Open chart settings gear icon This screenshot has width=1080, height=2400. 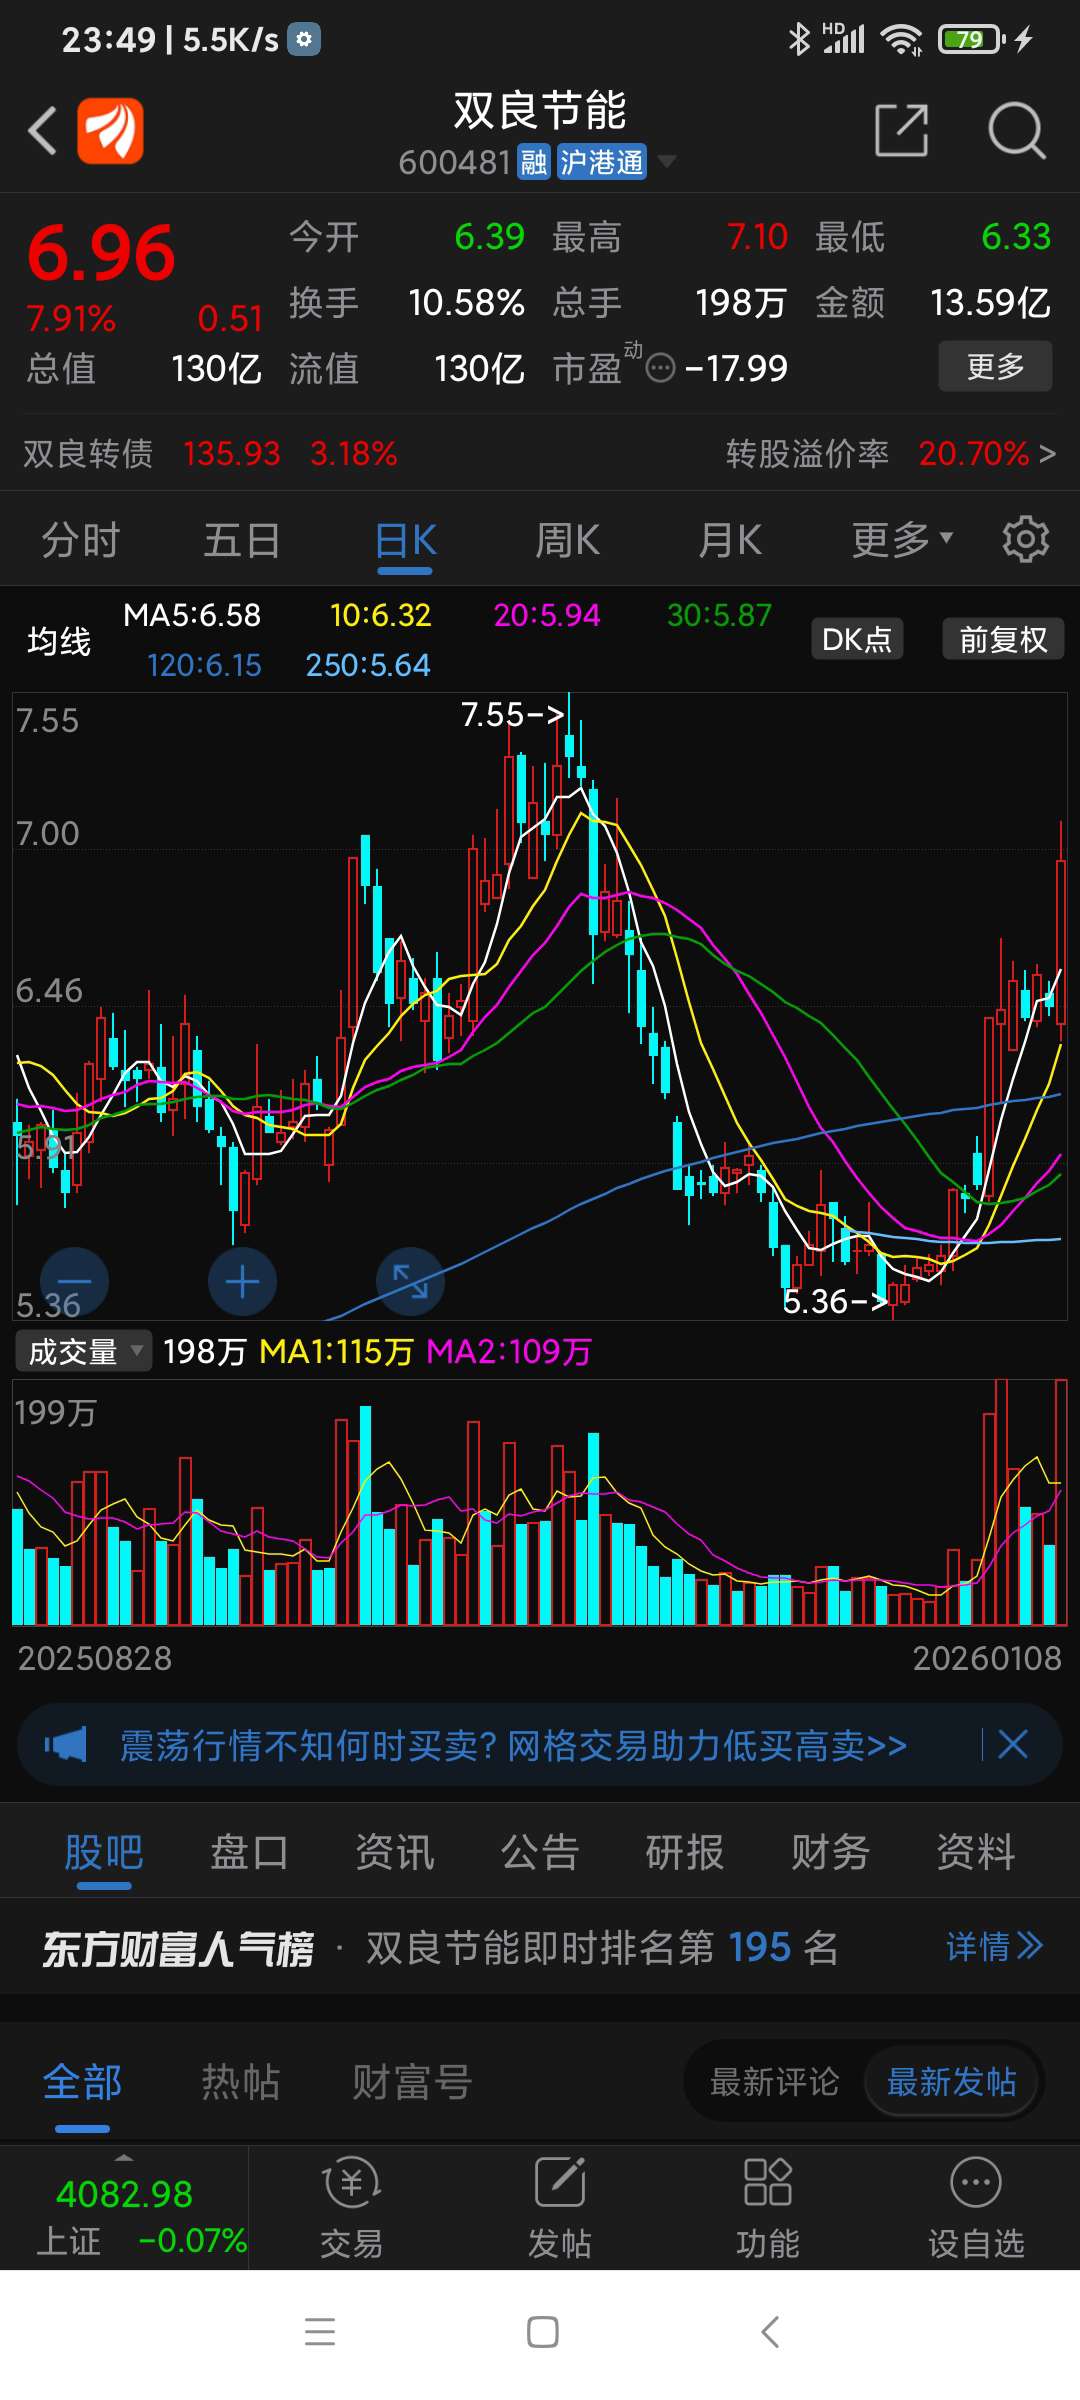coord(1026,540)
